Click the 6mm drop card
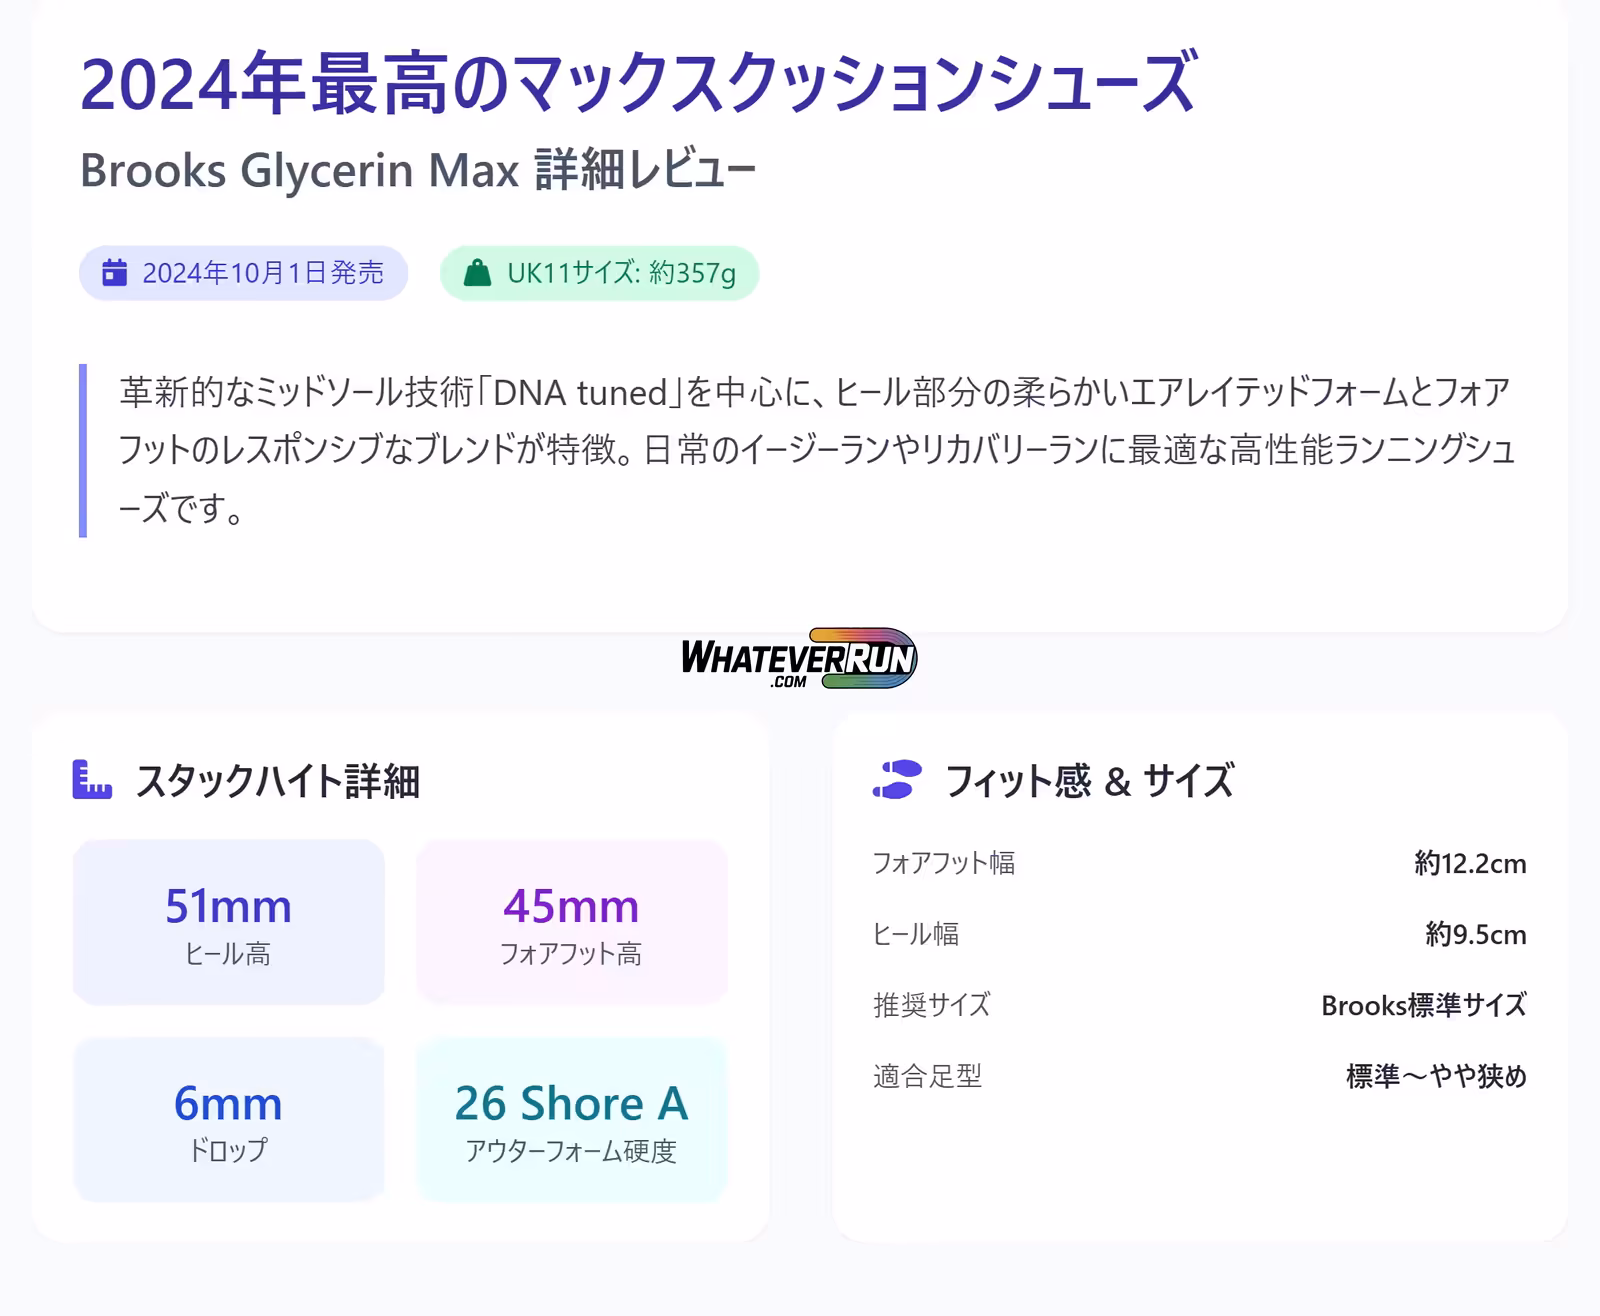The image size is (1600, 1316). click(229, 1120)
